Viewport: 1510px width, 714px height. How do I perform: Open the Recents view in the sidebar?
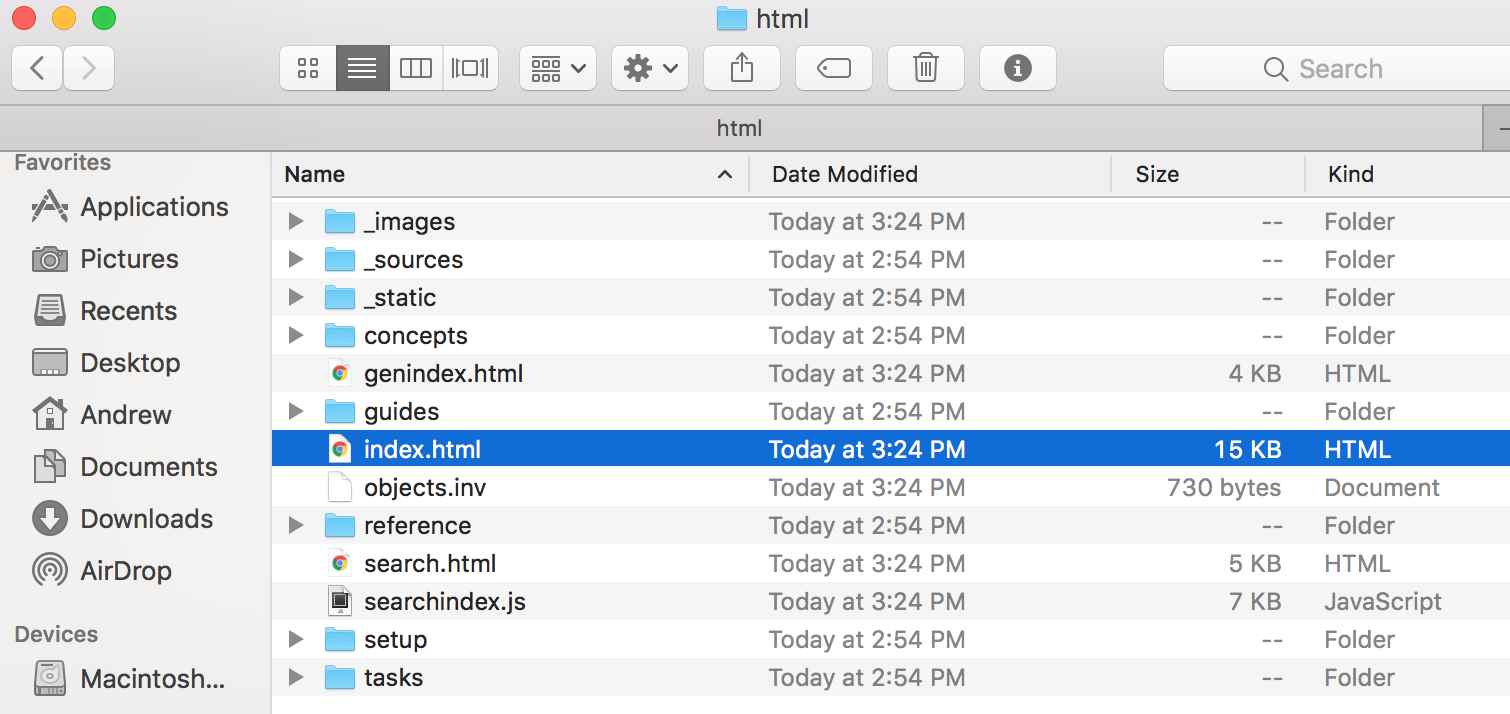pyautogui.click(x=129, y=311)
